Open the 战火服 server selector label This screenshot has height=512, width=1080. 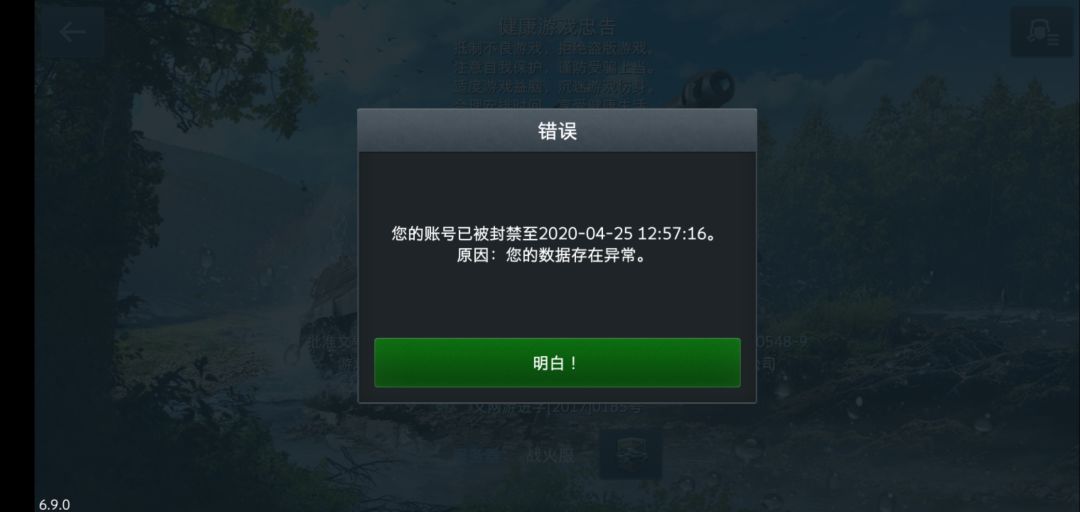point(550,455)
